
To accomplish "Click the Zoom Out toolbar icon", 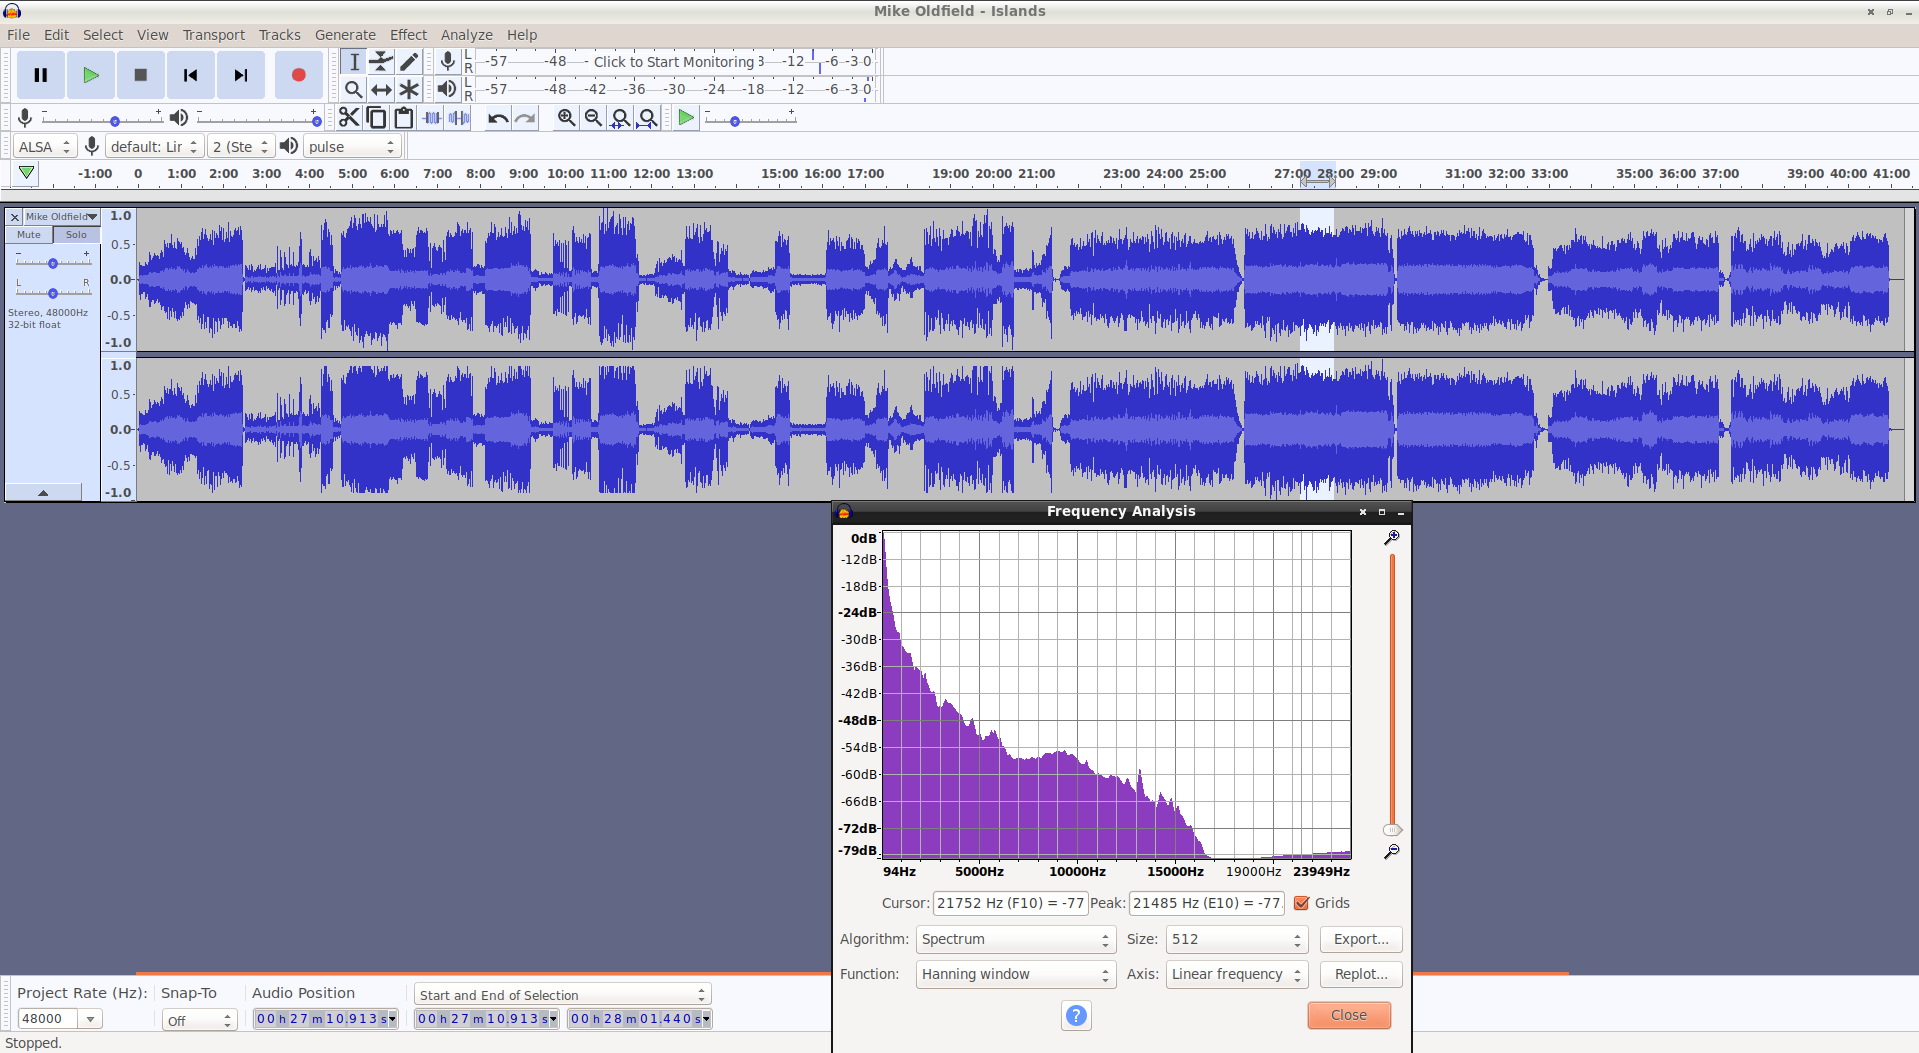I will coord(593,118).
